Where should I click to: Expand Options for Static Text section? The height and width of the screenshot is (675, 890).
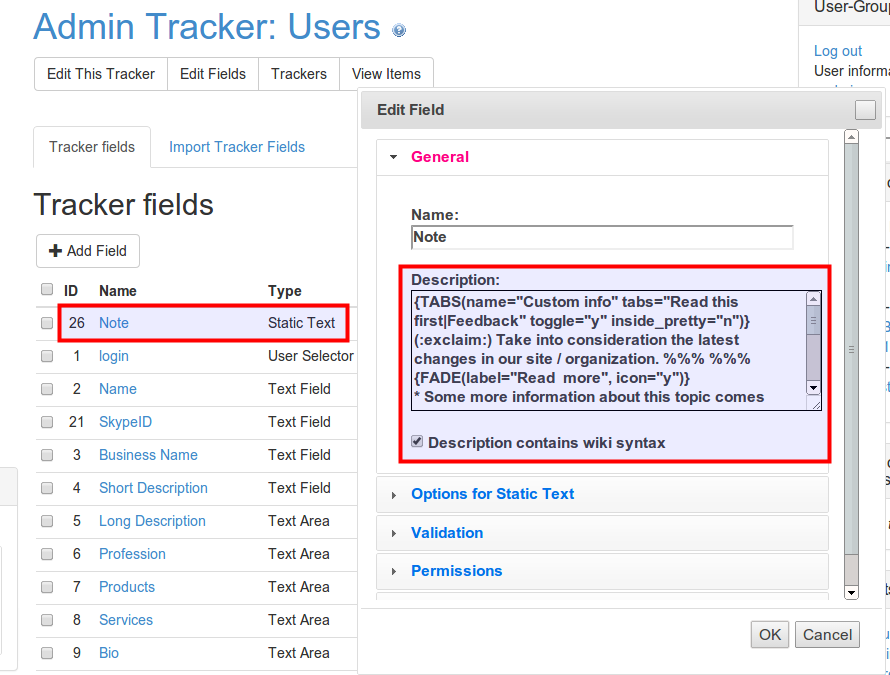(x=492, y=494)
